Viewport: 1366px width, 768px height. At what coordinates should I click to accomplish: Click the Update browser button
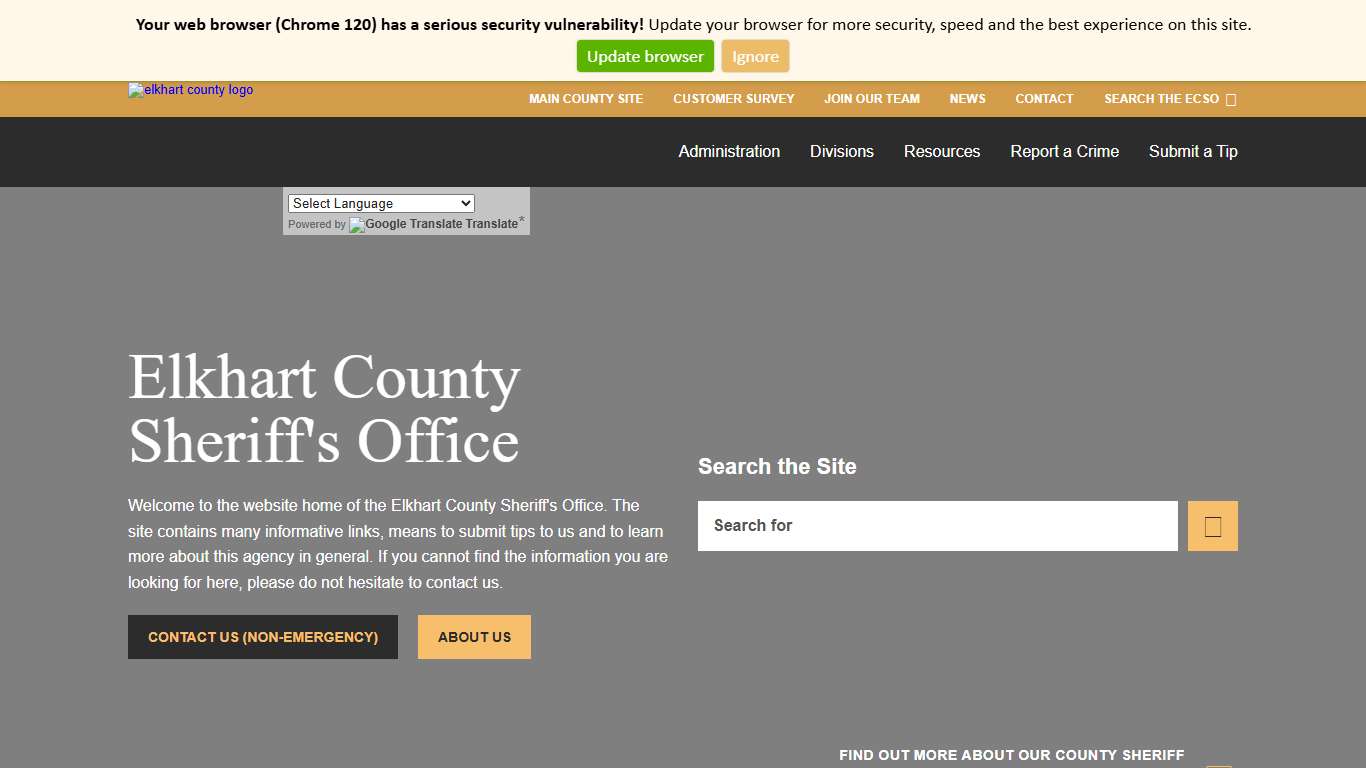[x=644, y=56]
